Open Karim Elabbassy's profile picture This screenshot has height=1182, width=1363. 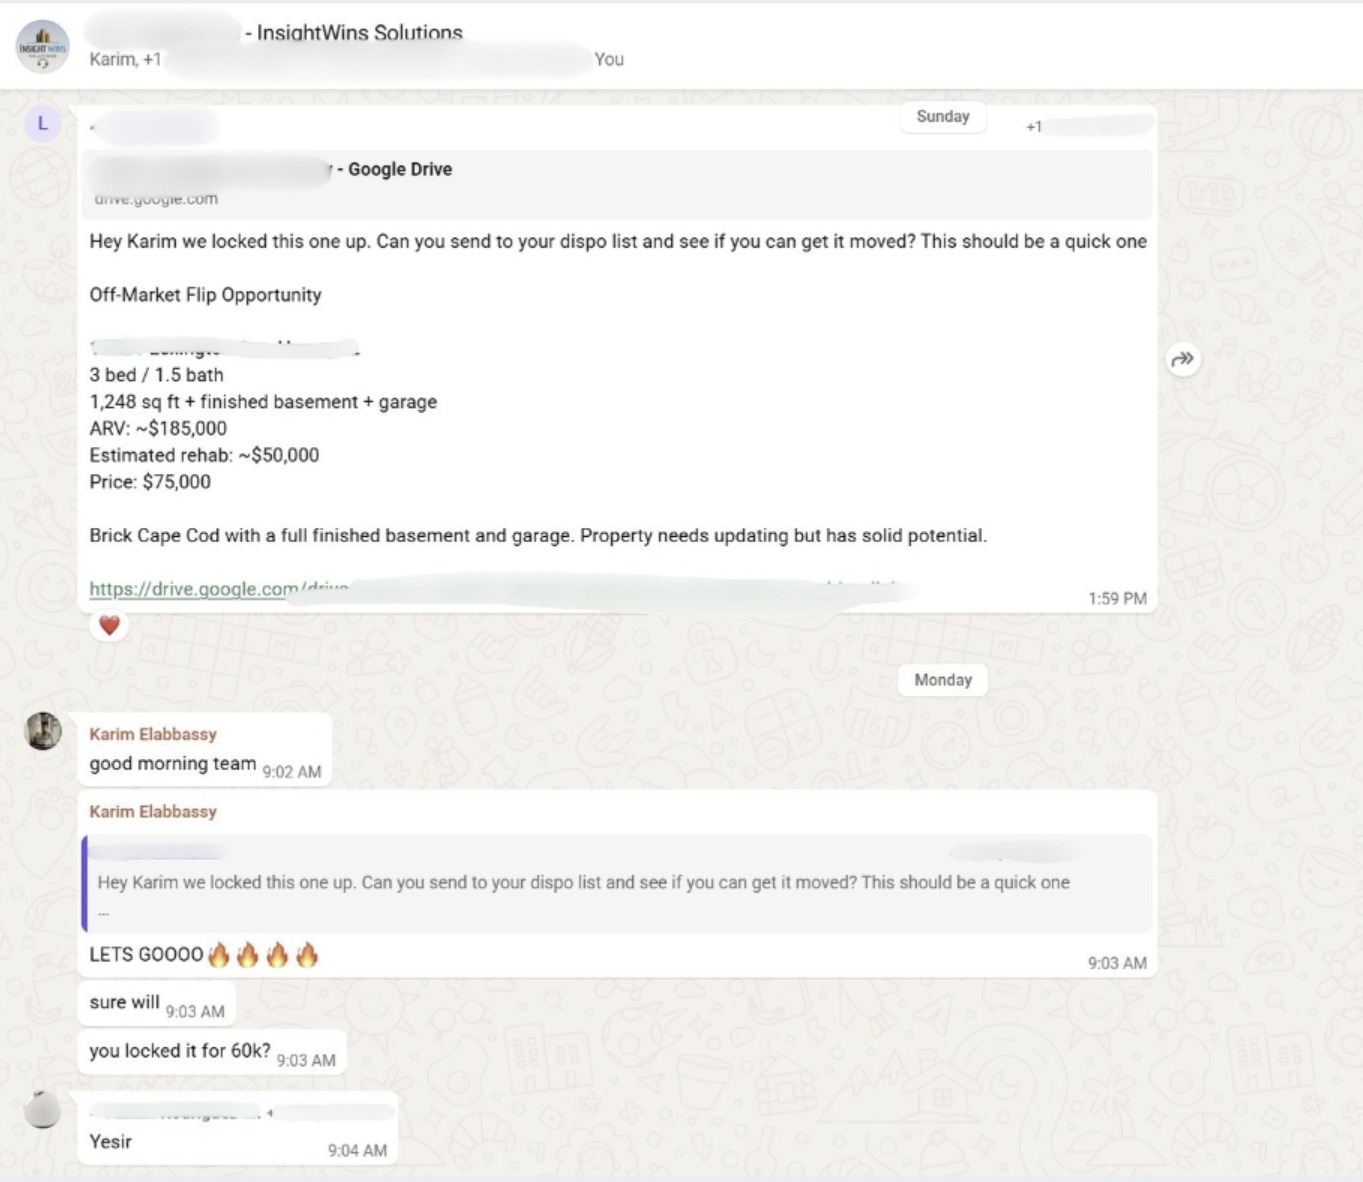click(x=43, y=731)
